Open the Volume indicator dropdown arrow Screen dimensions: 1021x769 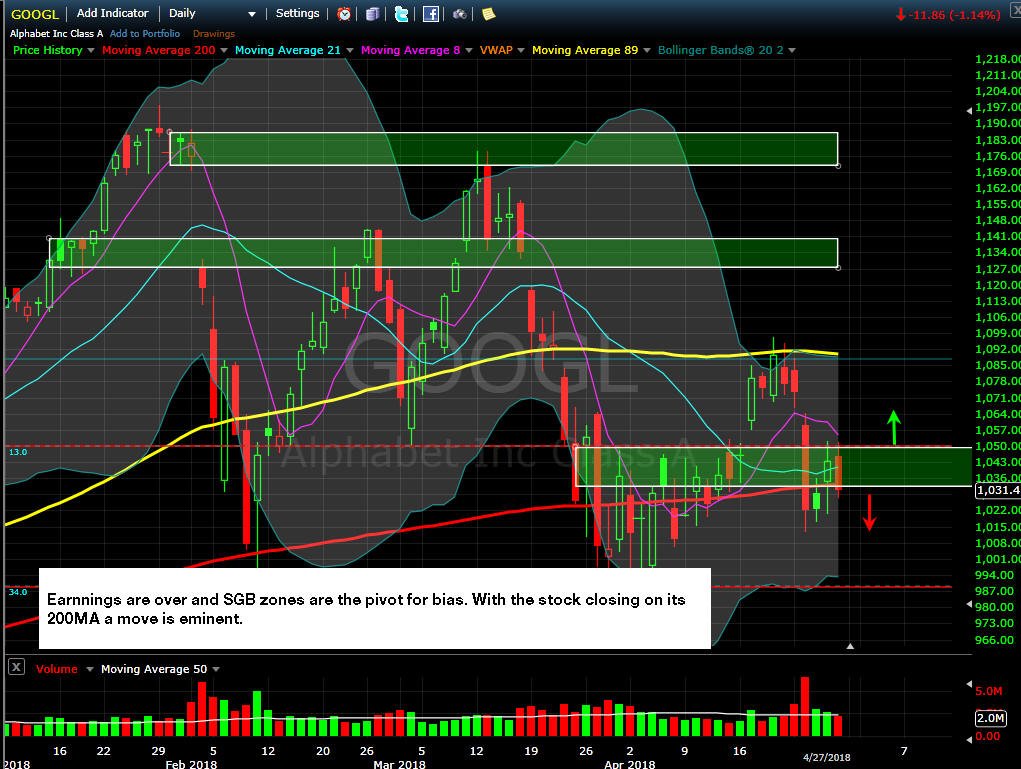[x=89, y=669]
